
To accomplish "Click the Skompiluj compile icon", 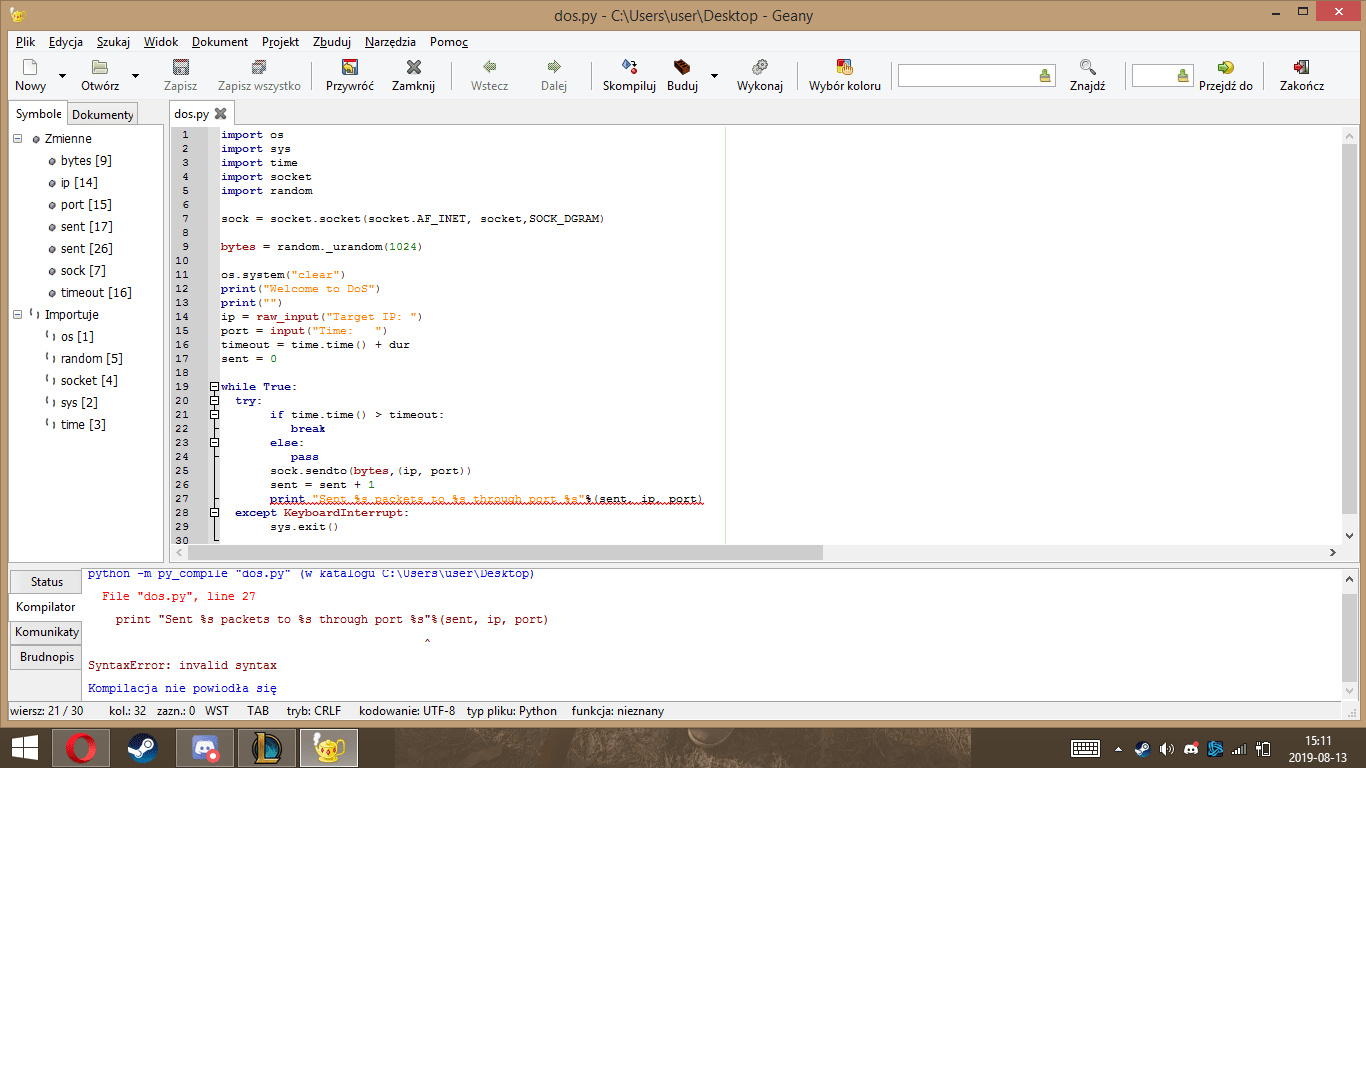I will (x=629, y=67).
